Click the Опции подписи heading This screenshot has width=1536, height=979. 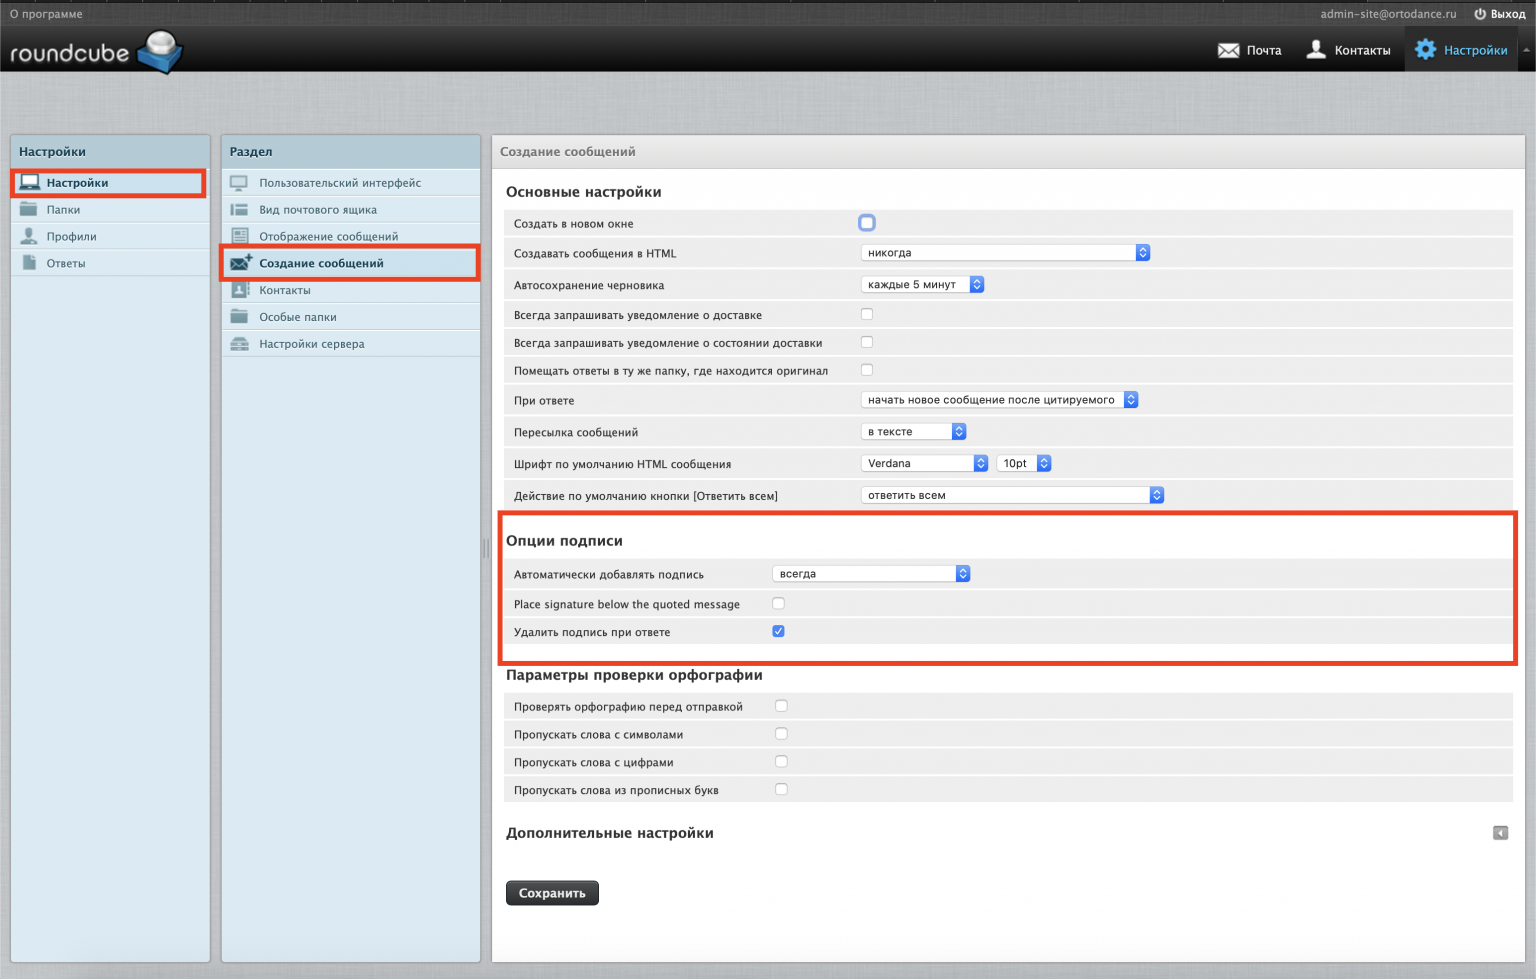click(x=564, y=541)
